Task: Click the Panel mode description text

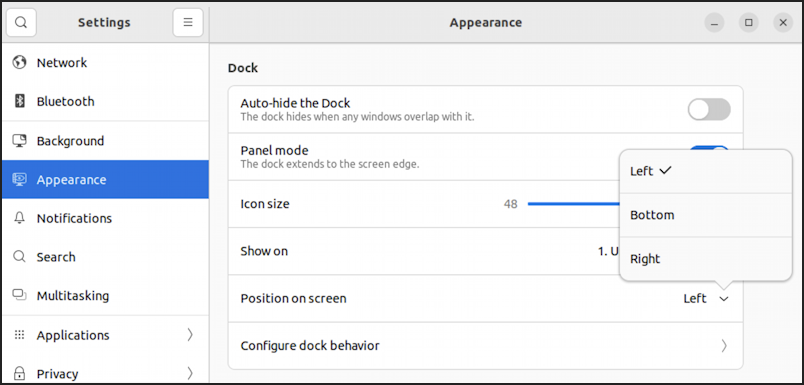Action: 330,165
